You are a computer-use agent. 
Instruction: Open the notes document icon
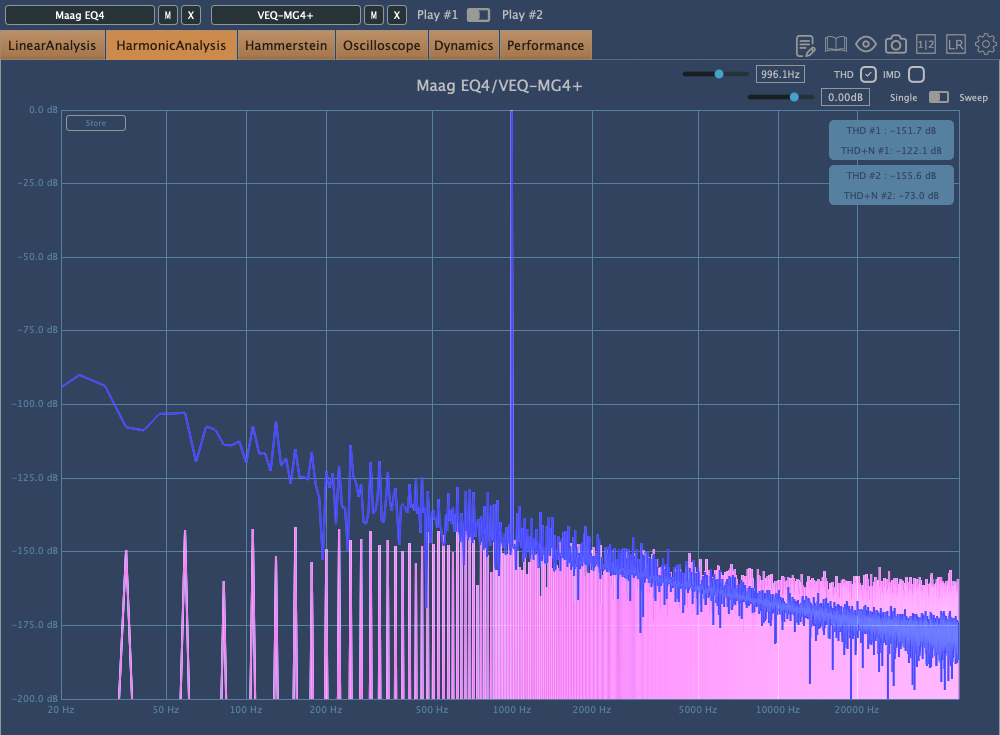click(806, 45)
